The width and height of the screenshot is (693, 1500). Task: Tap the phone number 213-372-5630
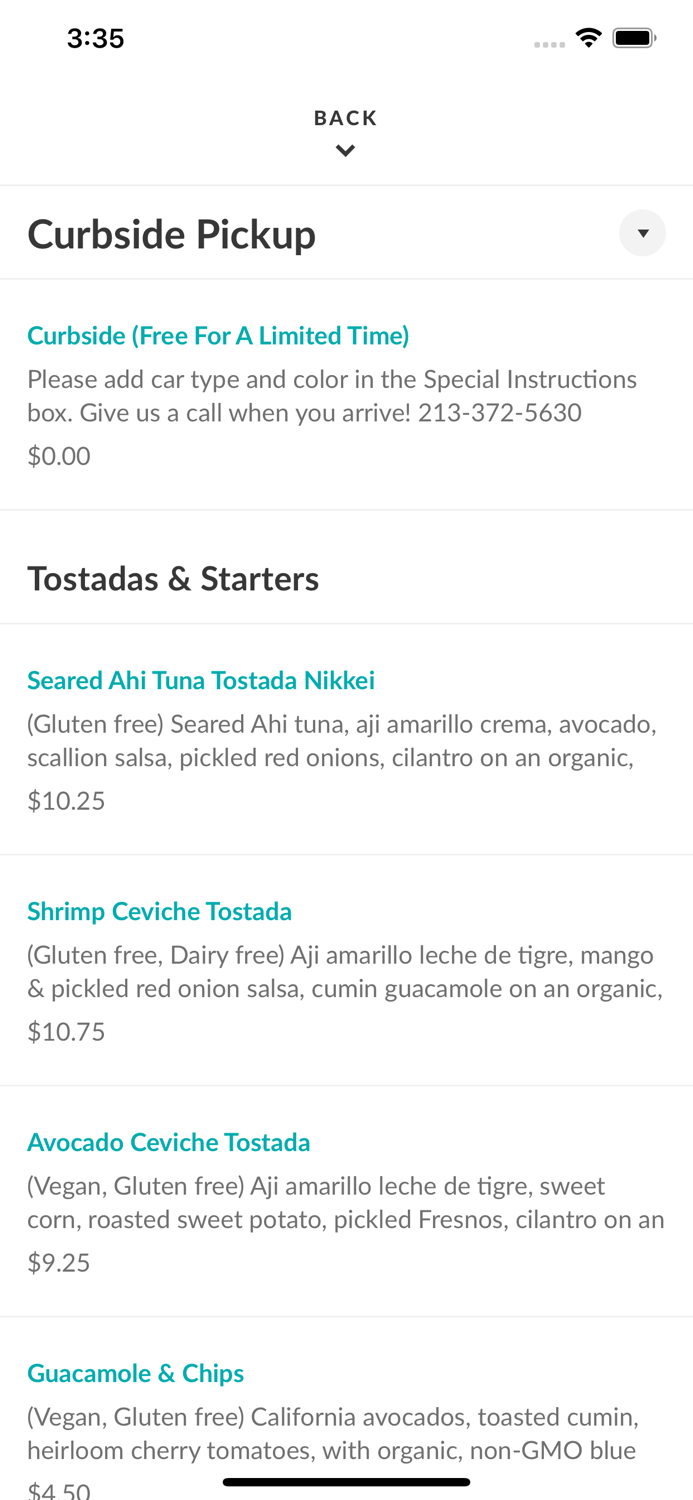click(501, 412)
